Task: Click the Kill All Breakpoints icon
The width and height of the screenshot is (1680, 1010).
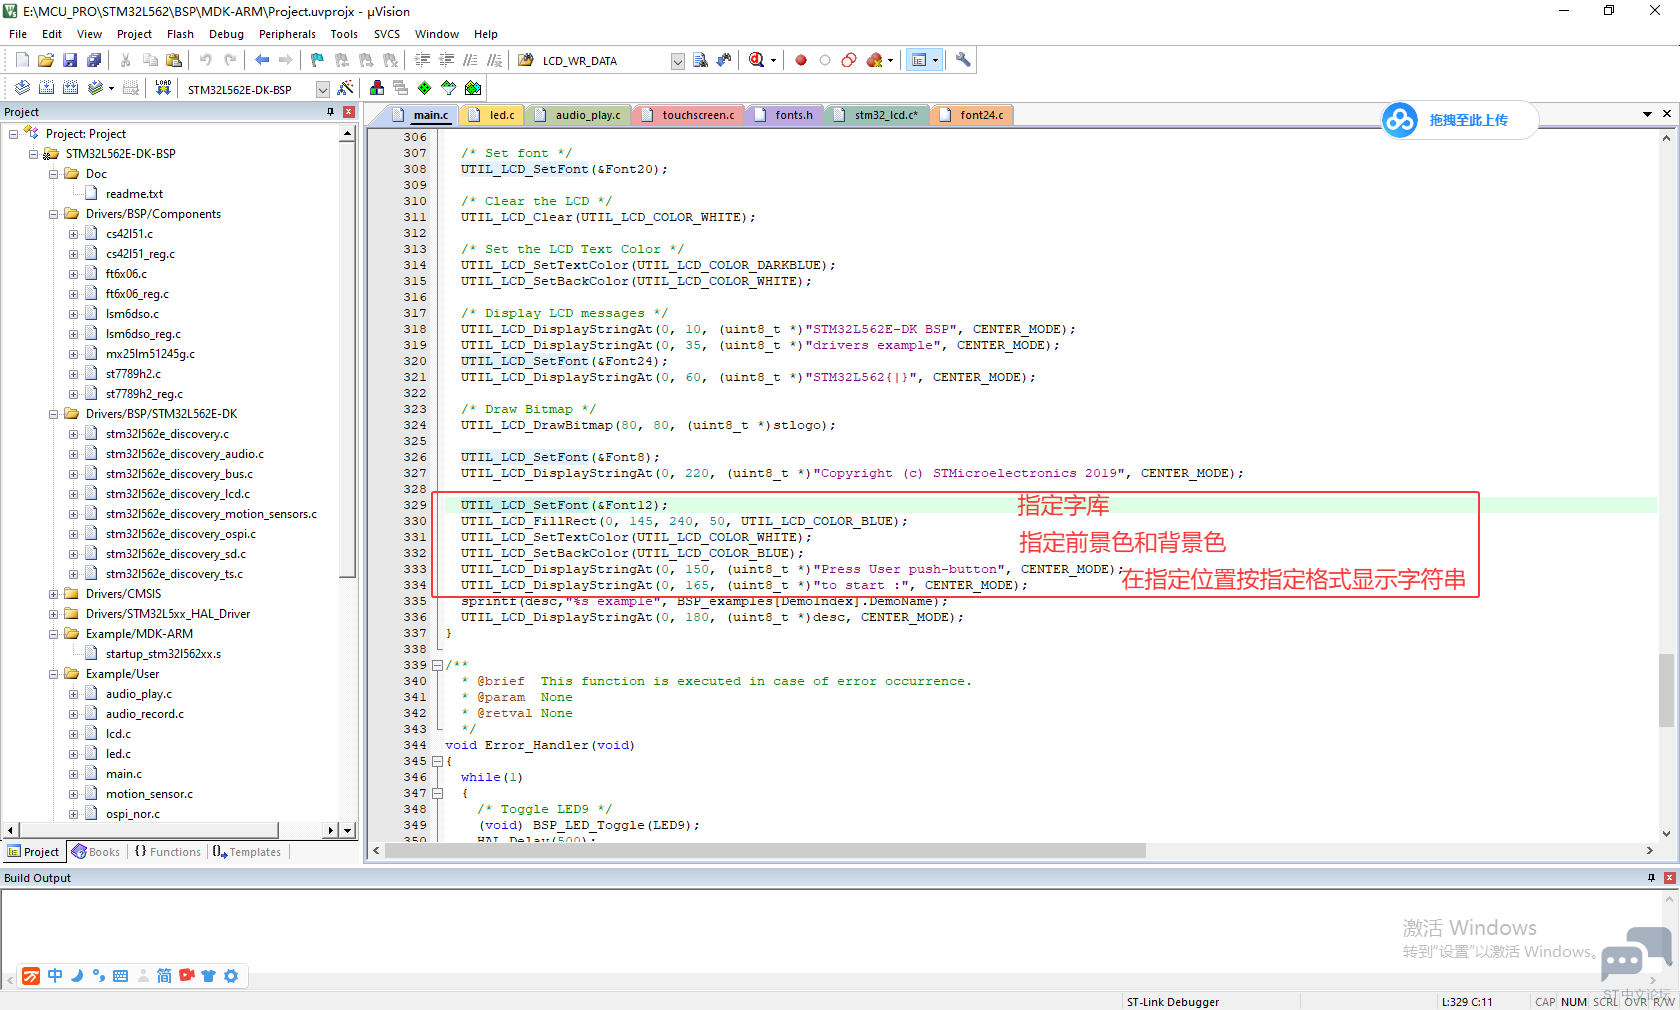Action: point(875,60)
